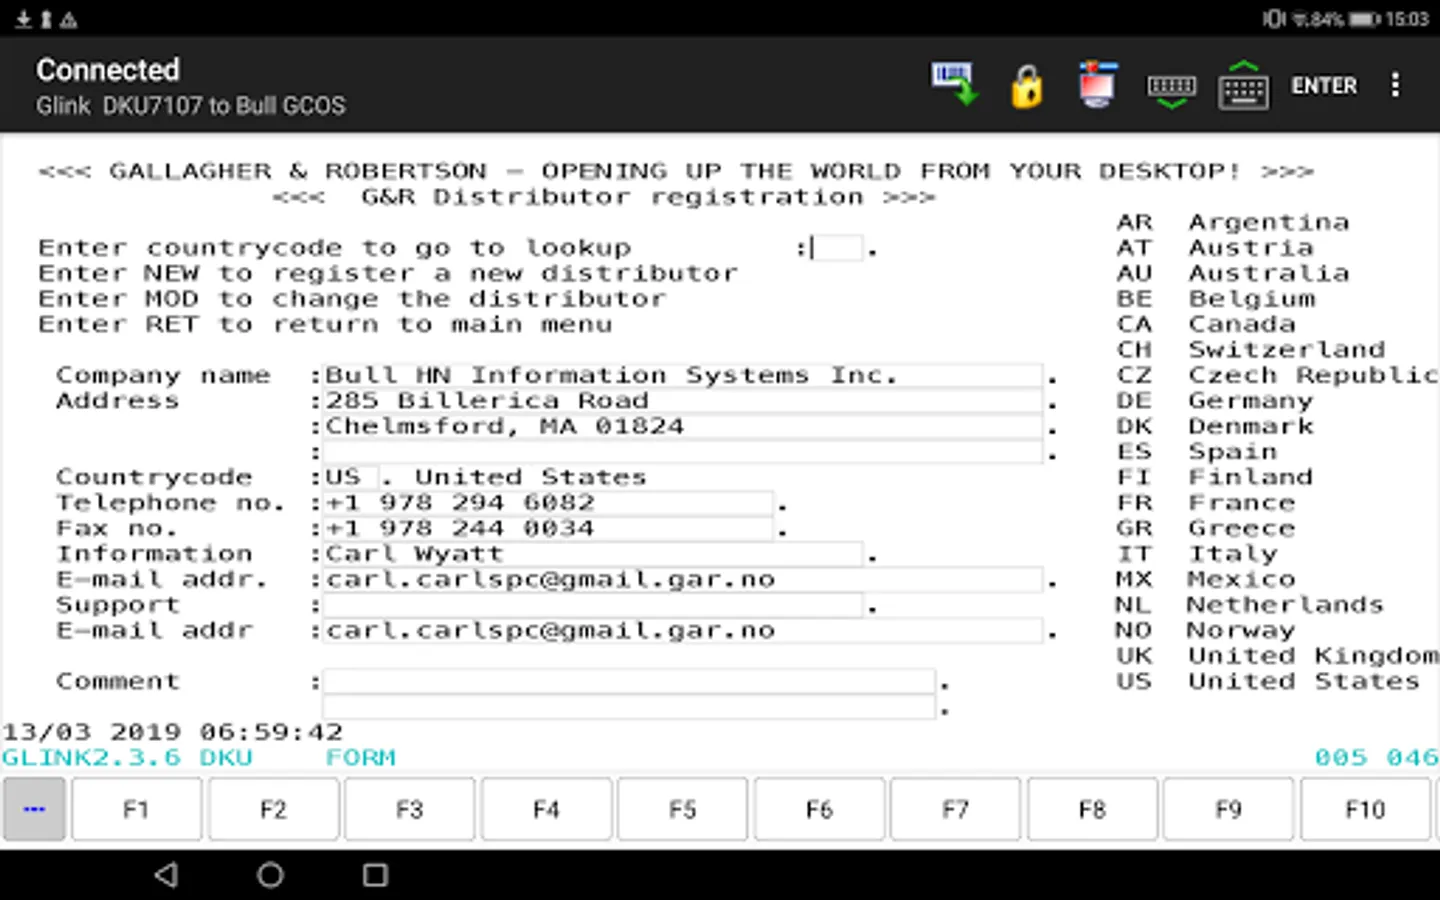The width and height of the screenshot is (1440, 900).
Task: Click the empty Support field
Action: 593,605
